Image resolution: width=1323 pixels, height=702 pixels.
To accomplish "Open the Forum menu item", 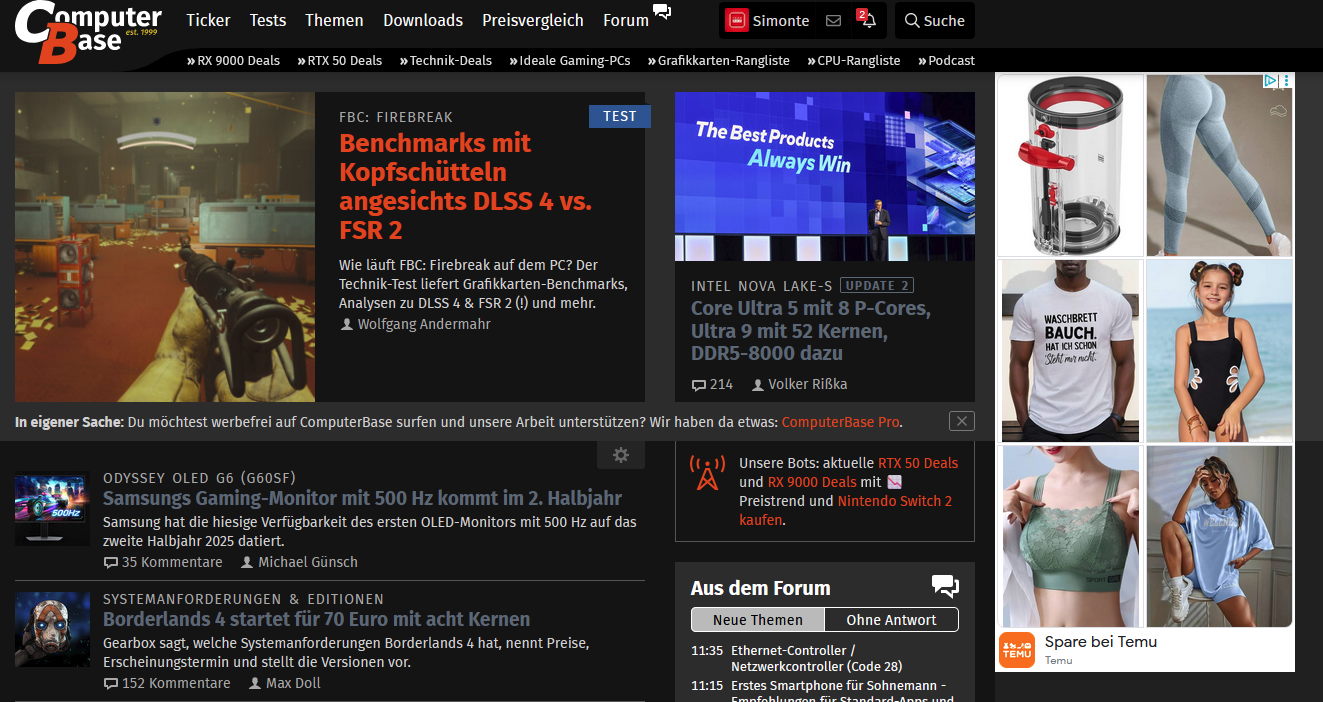I will click(626, 20).
